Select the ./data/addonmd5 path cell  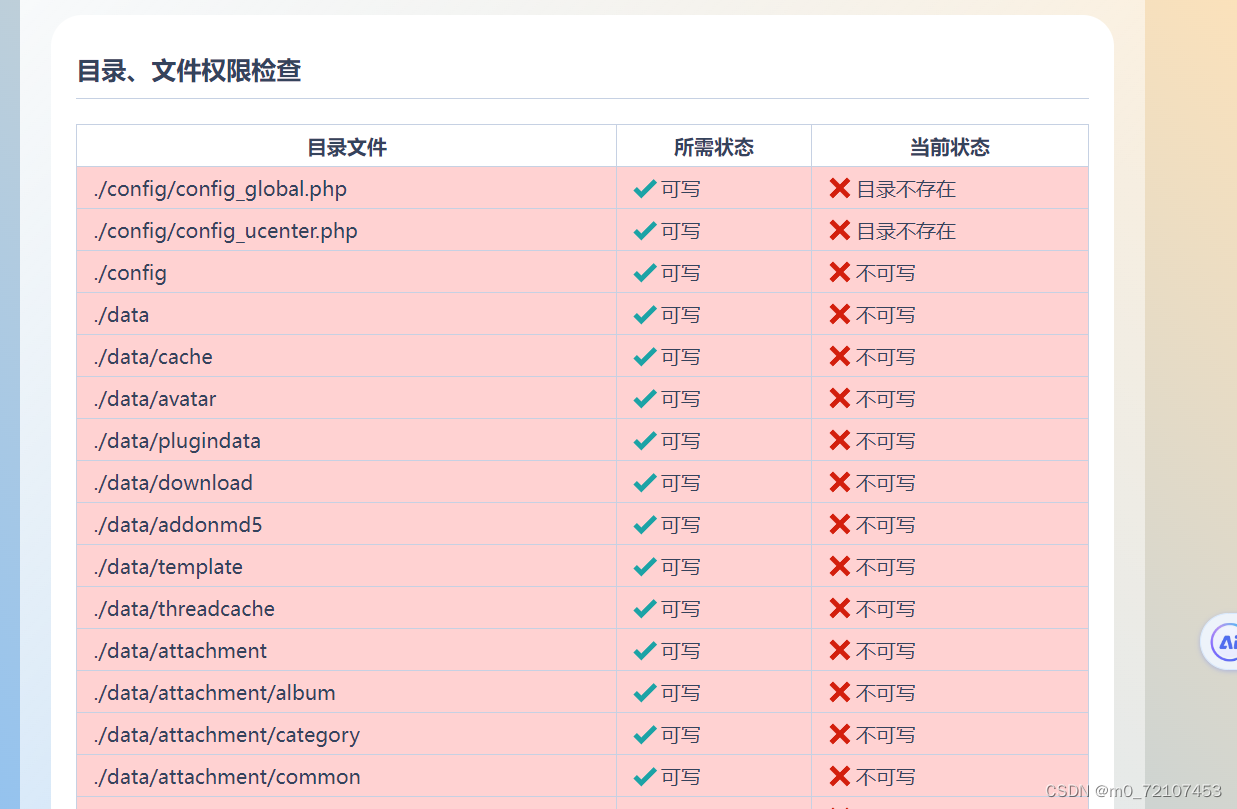click(x=346, y=524)
